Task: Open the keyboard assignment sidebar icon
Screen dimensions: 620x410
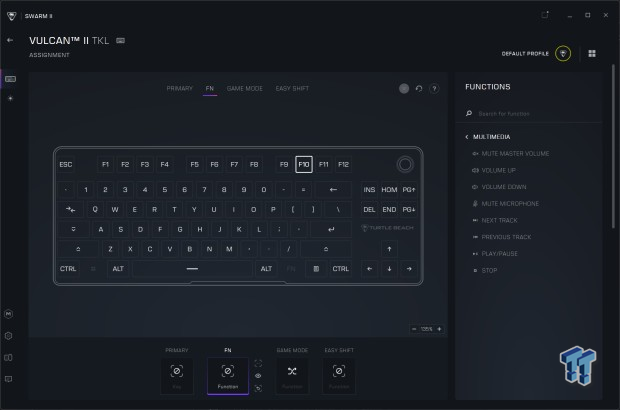Action: (10, 79)
